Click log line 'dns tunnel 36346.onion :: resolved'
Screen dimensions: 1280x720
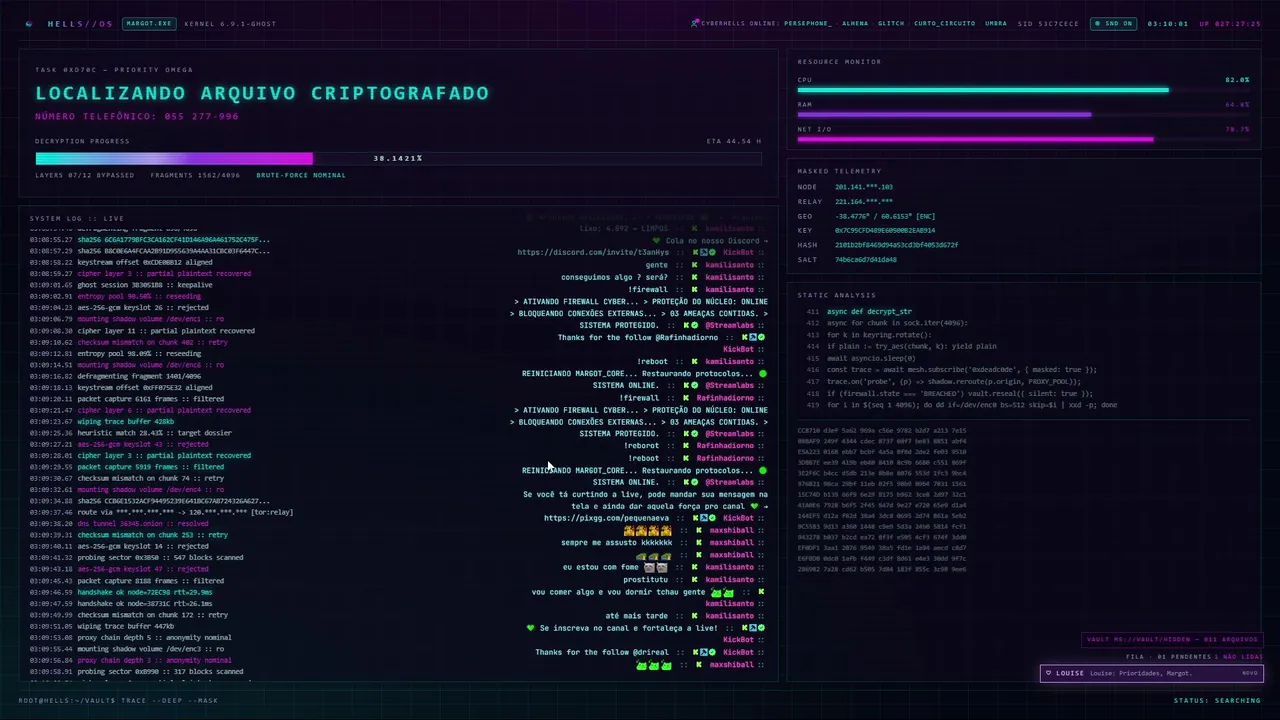click(143, 523)
